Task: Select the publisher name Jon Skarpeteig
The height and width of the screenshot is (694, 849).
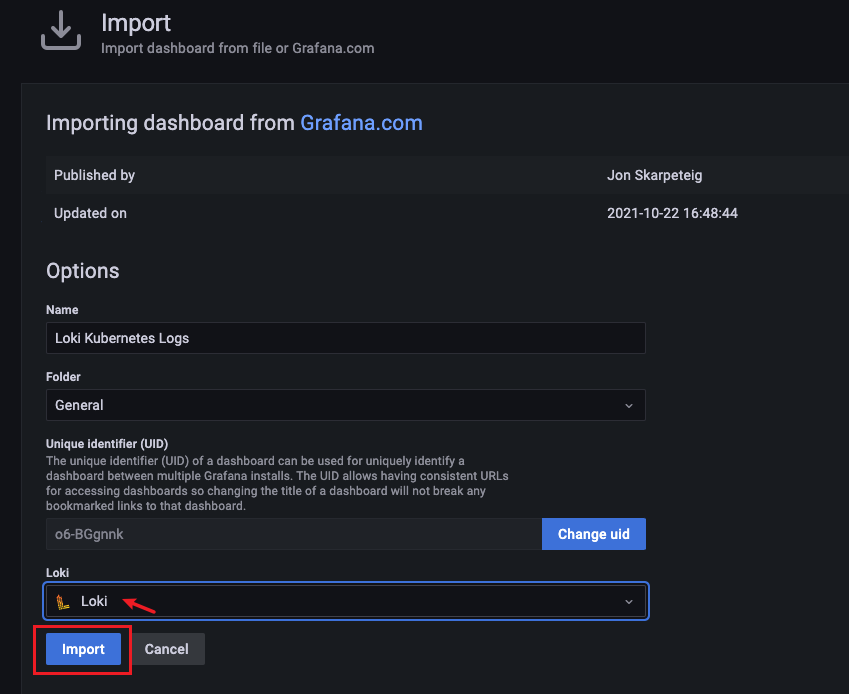Action: coord(655,175)
